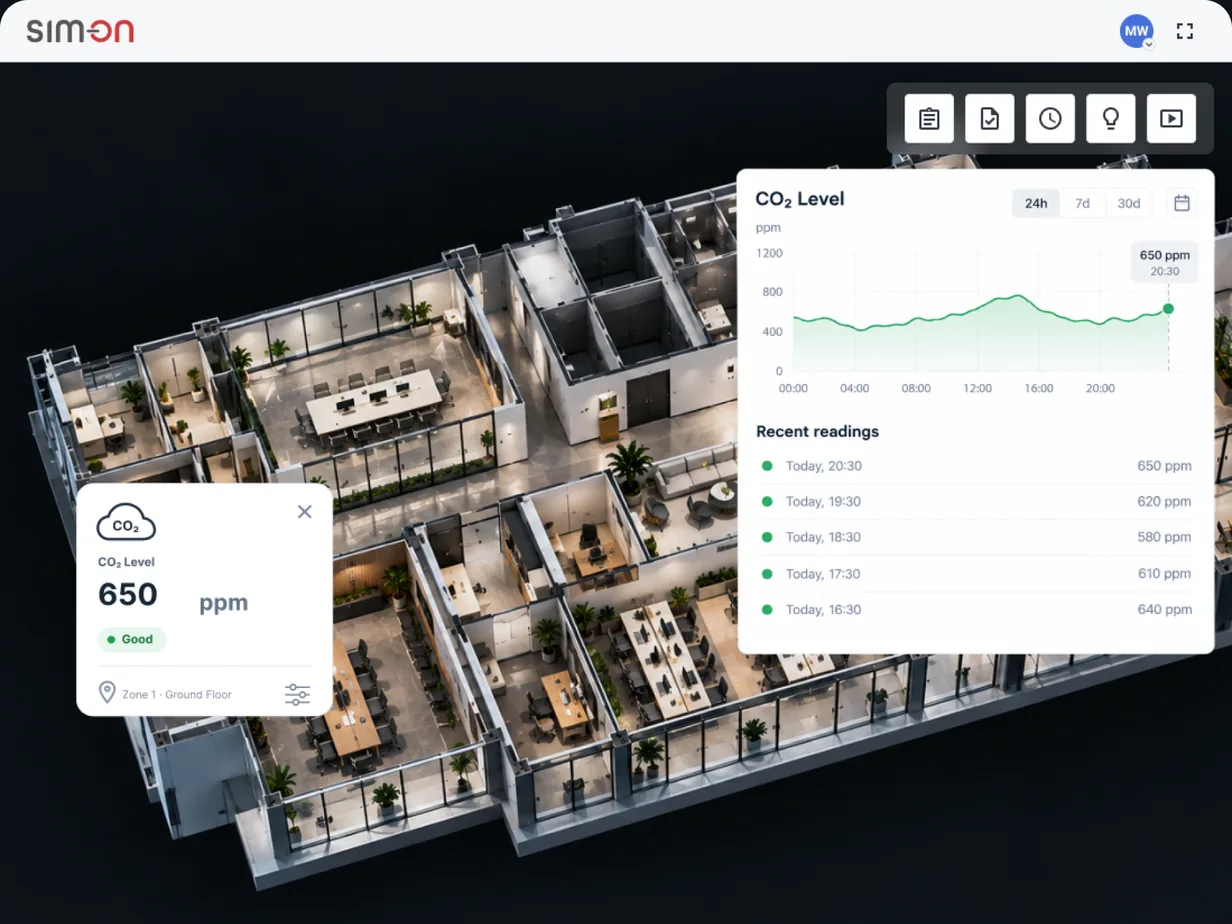Click the CO₂ Level chart title
Viewport: 1232px width, 924px height.
point(800,200)
